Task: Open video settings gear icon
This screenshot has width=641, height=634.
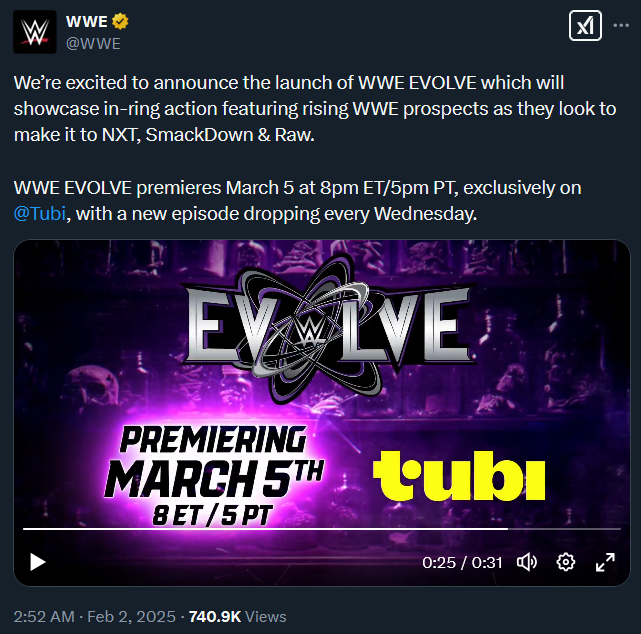Action: (566, 562)
